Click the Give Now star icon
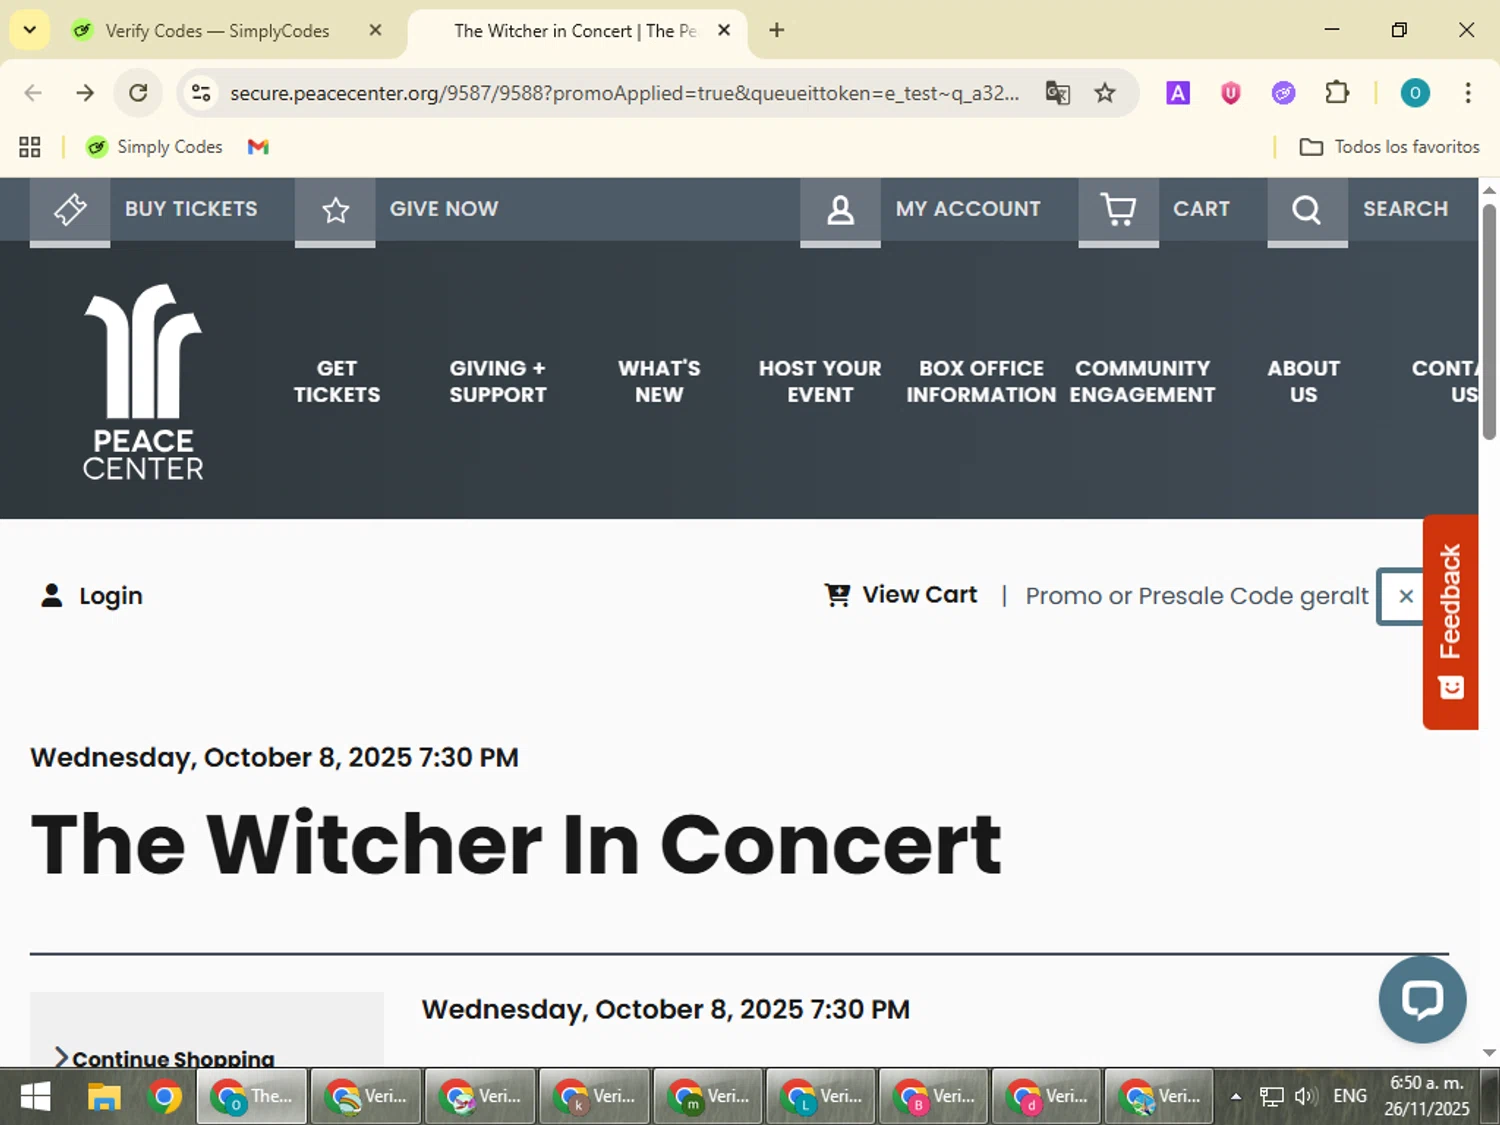 point(335,210)
